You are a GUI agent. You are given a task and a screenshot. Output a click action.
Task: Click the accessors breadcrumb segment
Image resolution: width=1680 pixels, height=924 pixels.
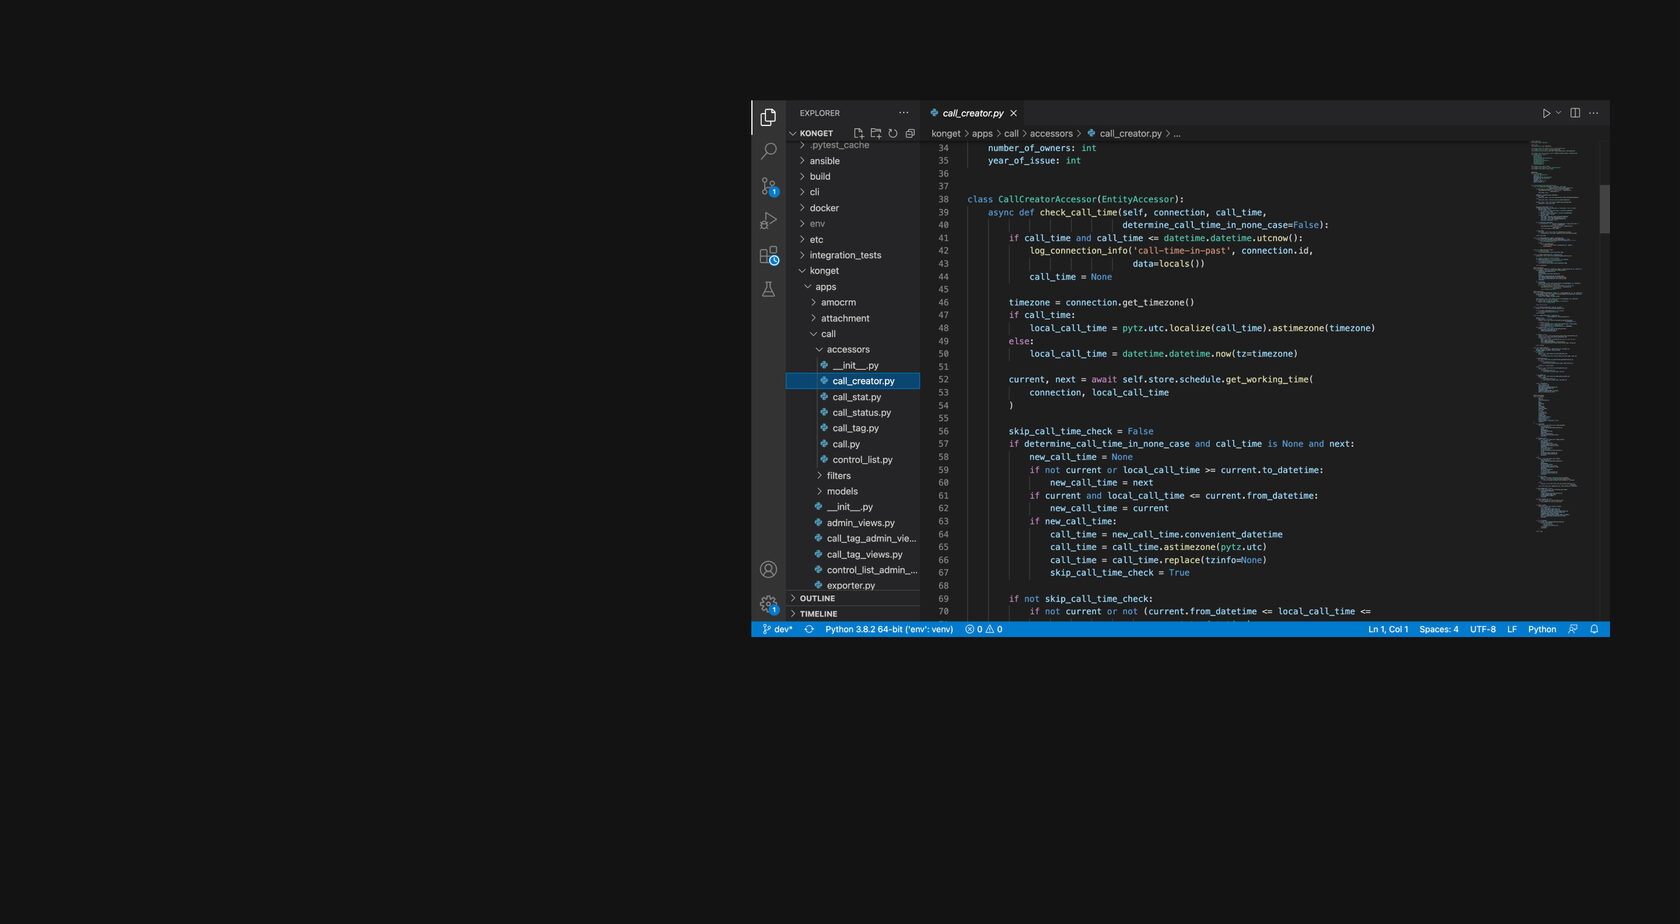tap(1051, 134)
